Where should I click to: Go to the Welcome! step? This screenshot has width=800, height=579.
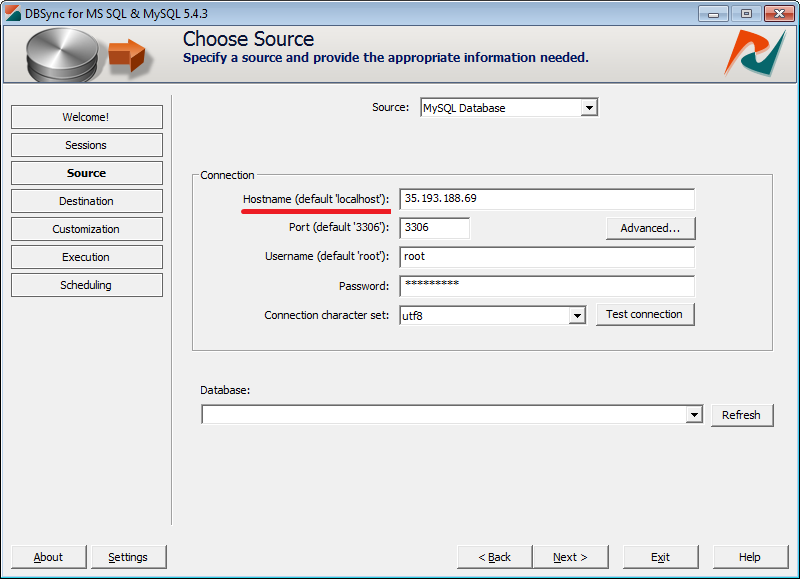point(87,117)
